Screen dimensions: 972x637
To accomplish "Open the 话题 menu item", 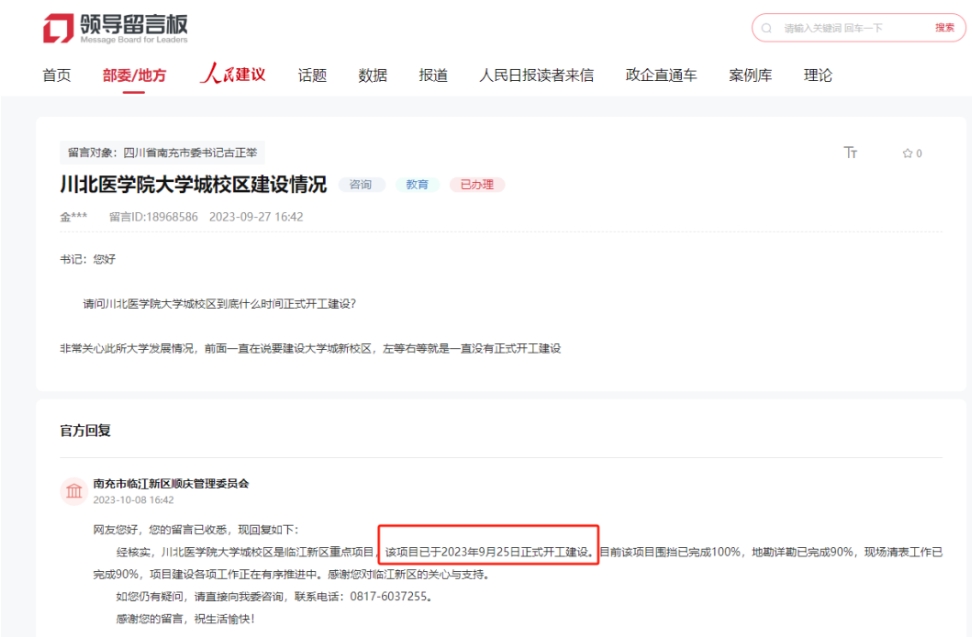I will click(x=311, y=74).
